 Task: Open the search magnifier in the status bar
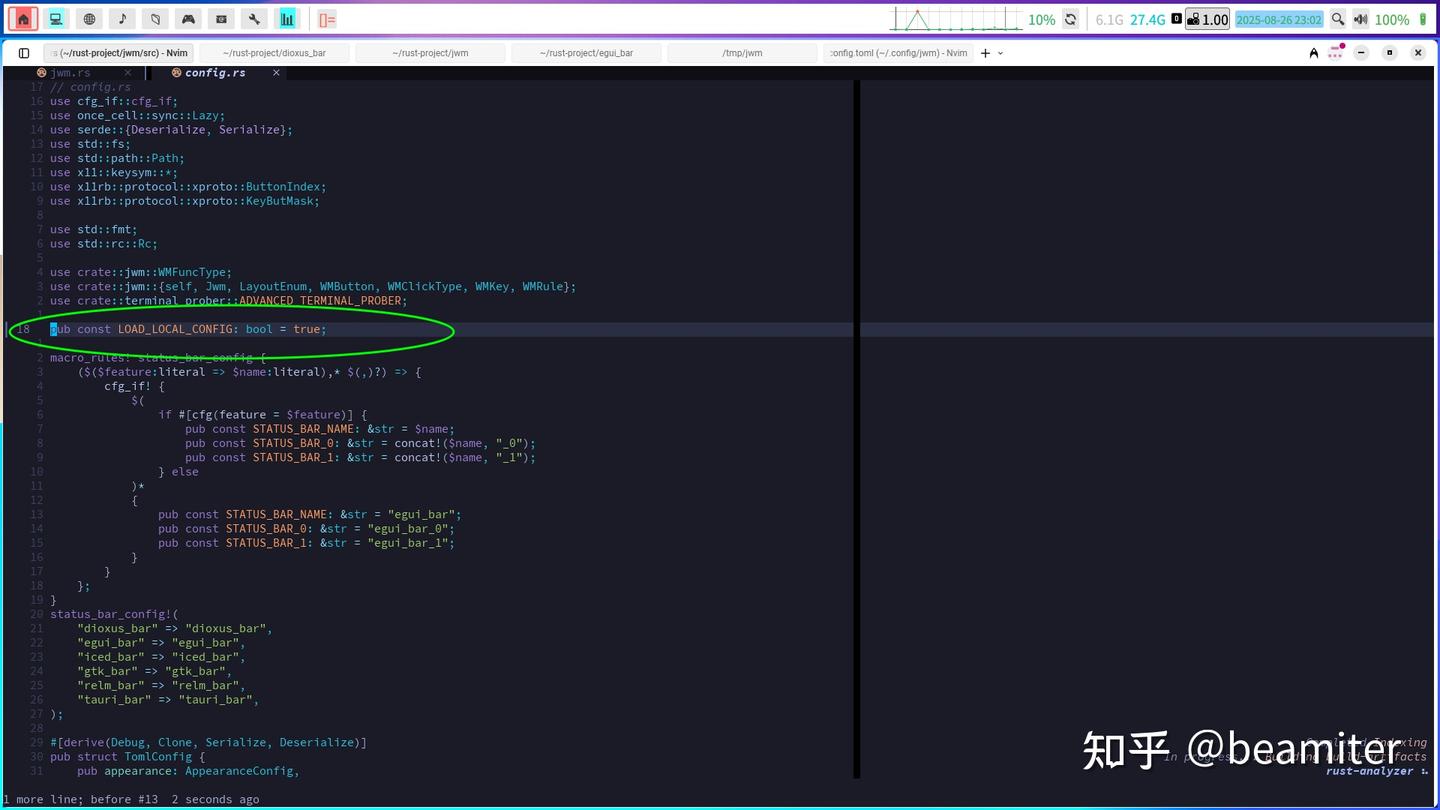tap(1339, 19)
